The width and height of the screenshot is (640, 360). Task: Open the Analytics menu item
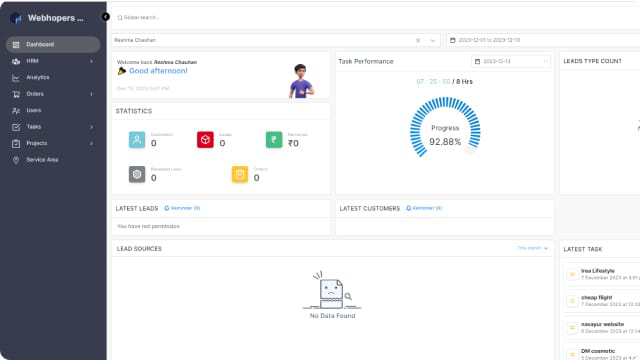coord(53,78)
